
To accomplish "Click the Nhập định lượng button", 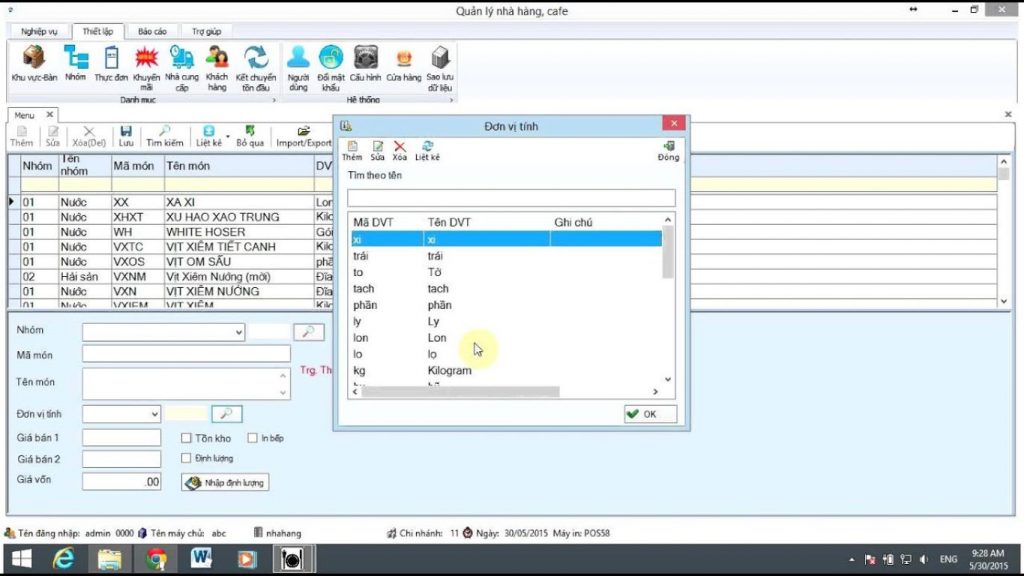I will point(225,482).
